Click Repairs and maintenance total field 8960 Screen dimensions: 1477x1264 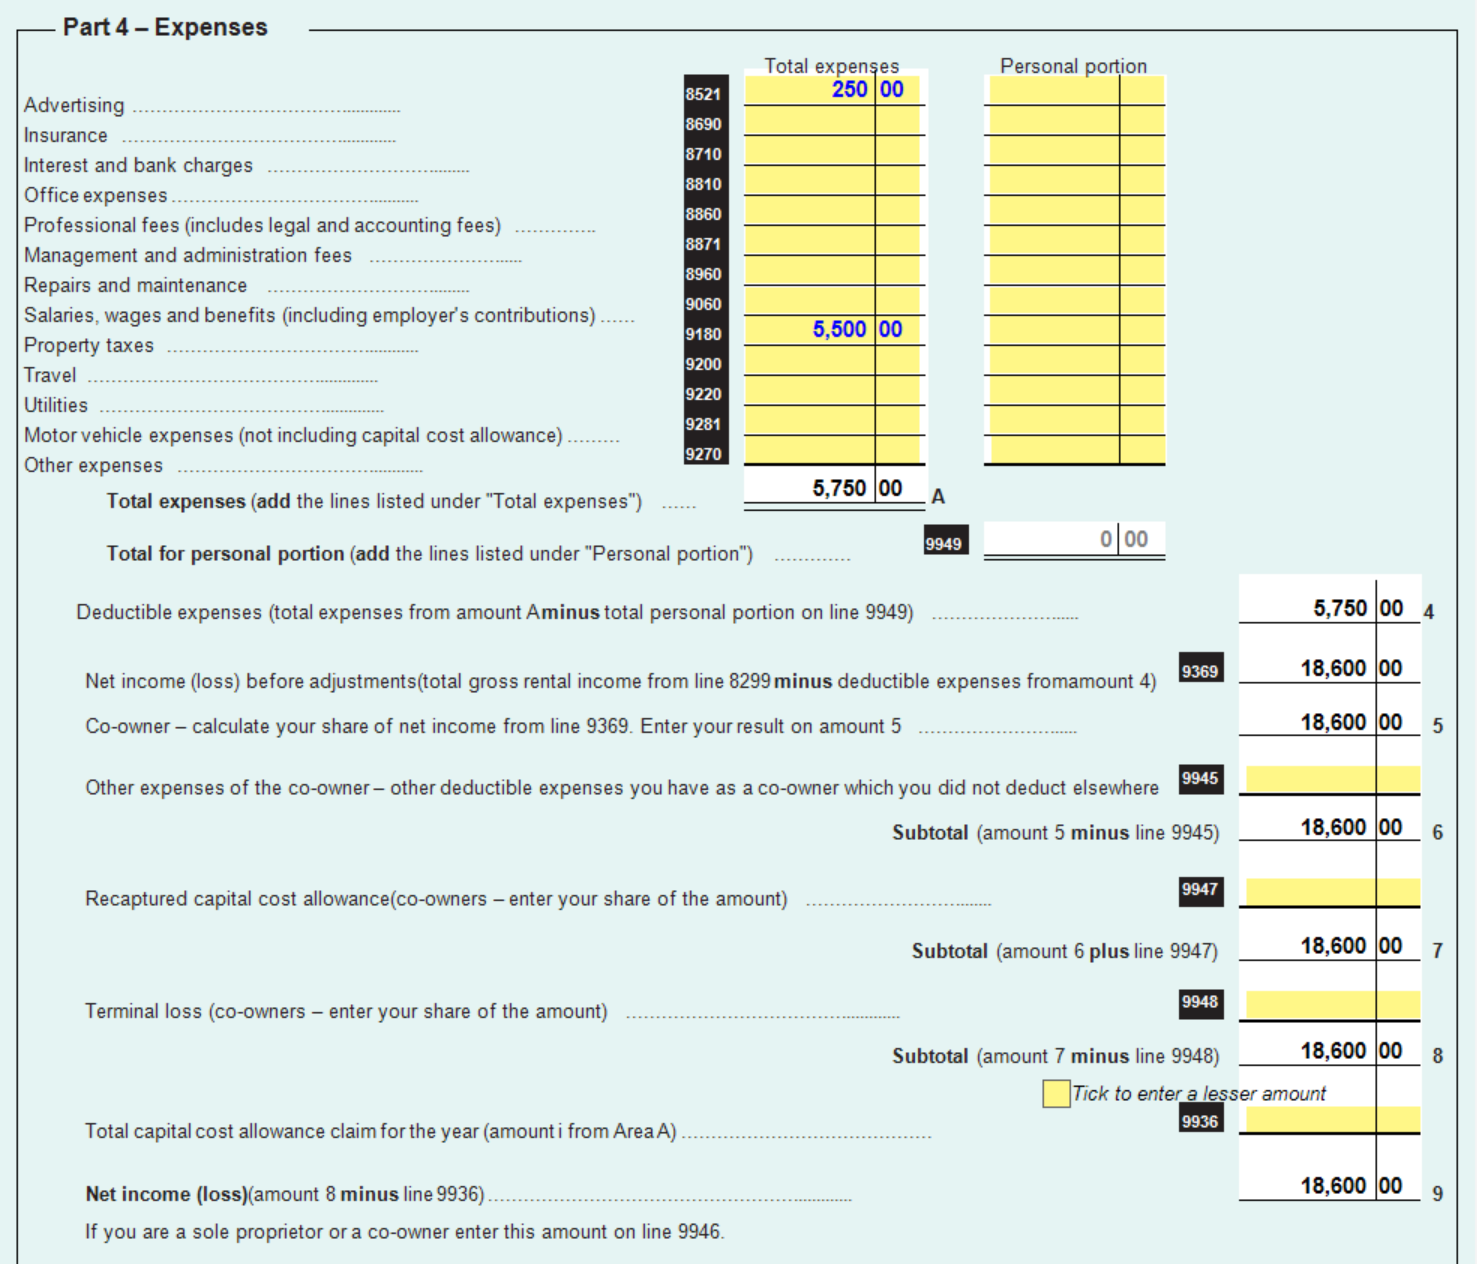[x=832, y=270]
